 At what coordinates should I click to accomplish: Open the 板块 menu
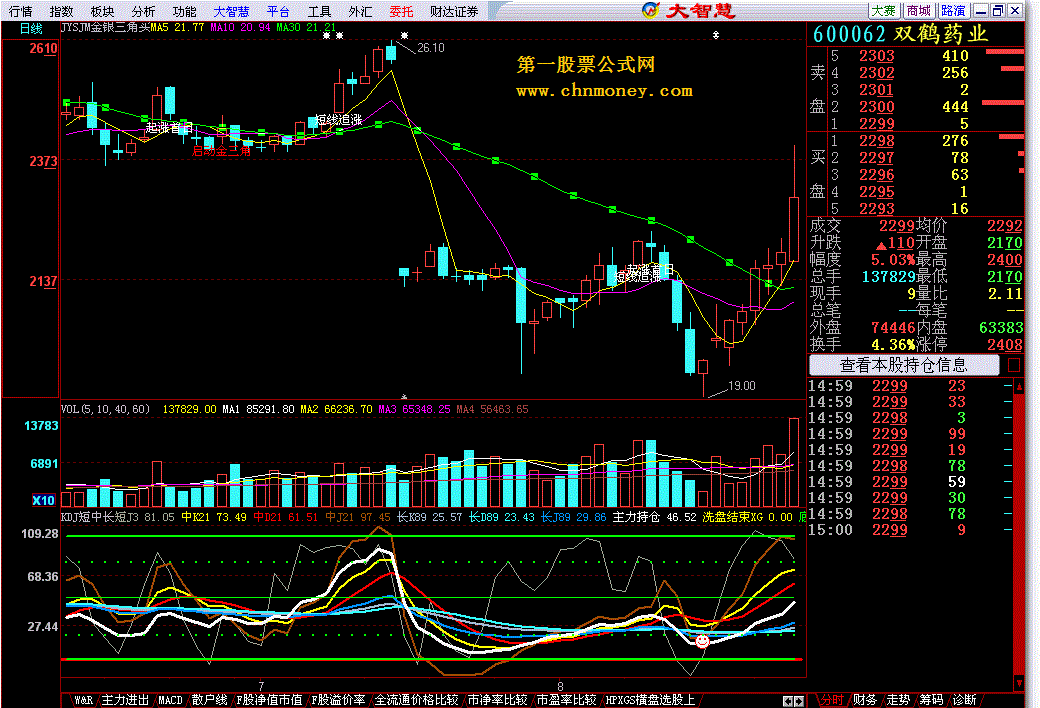[102, 11]
